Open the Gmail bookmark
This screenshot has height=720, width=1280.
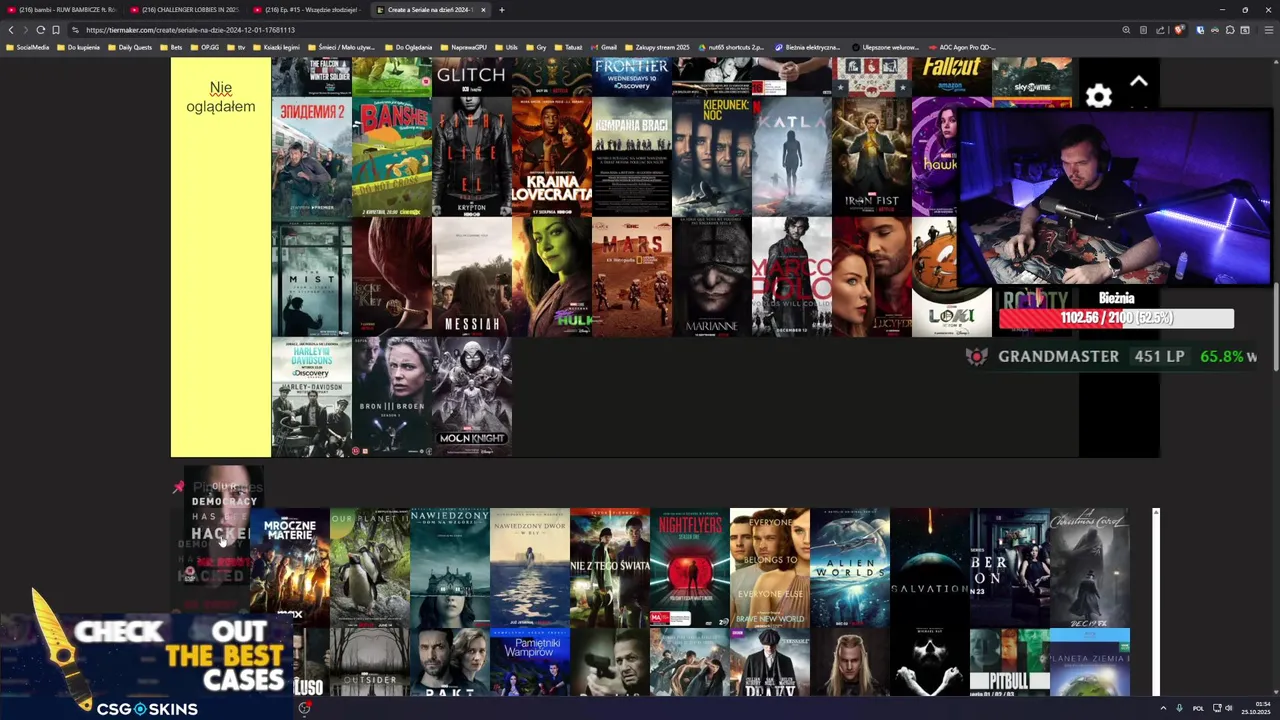pos(603,47)
